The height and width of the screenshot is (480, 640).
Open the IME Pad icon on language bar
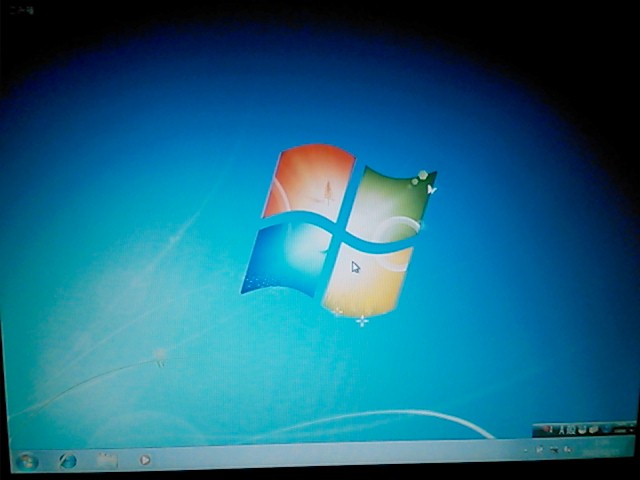(x=582, y=429)
